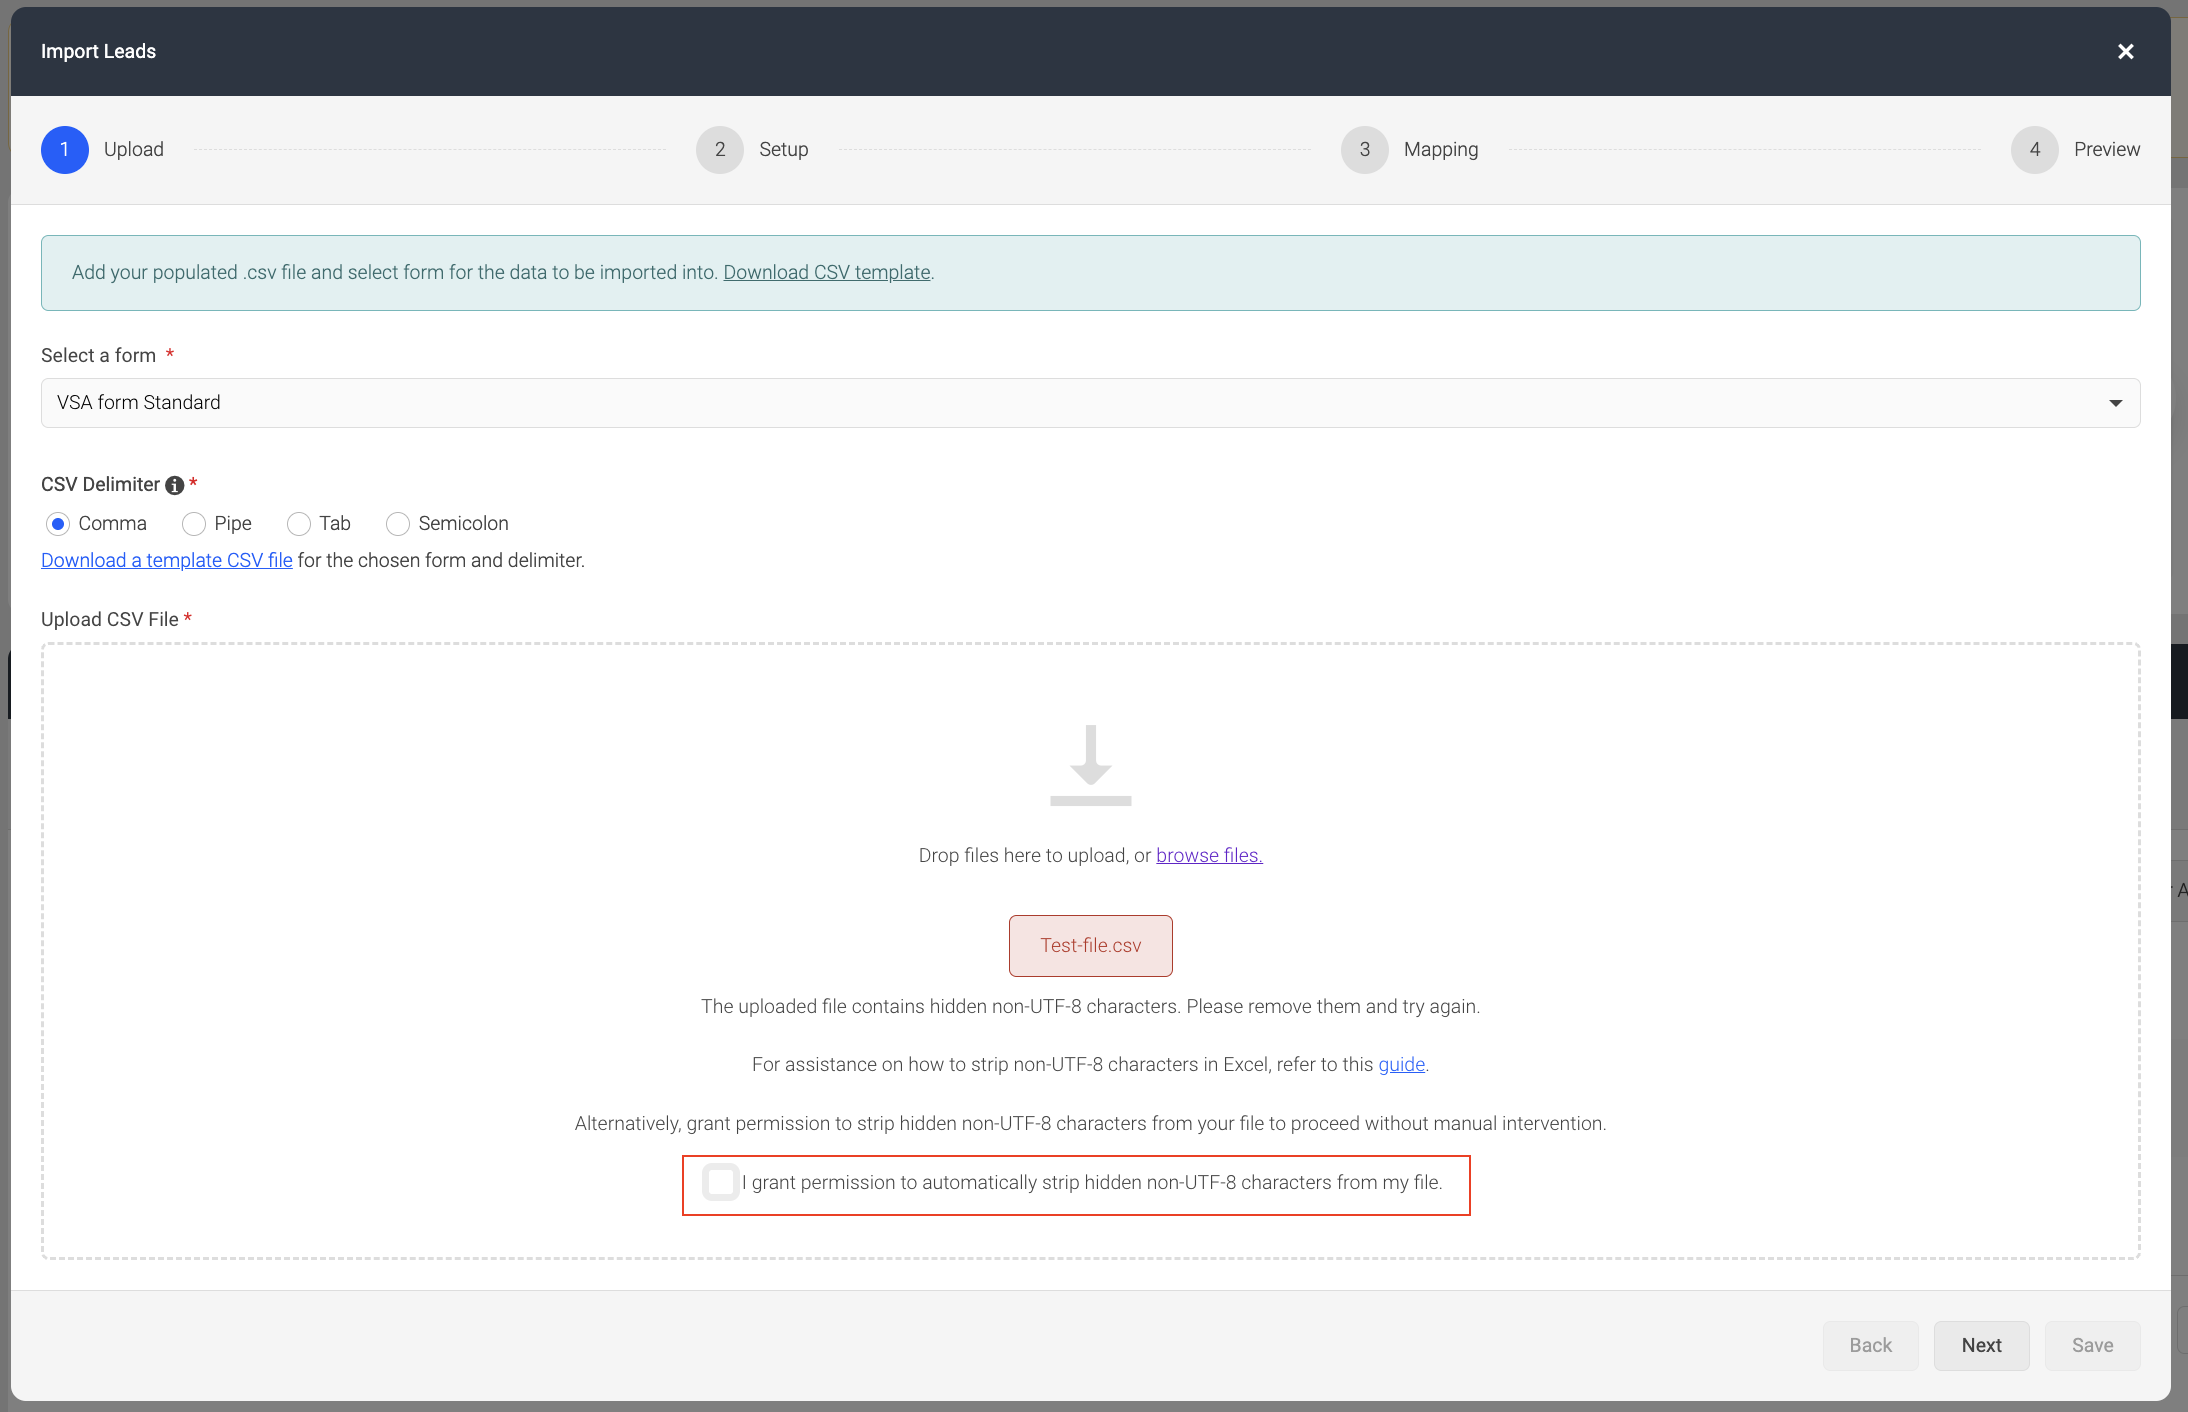Click the Next button
The width and height of the screenshot is (2188, 1412).
point(1981,1346)
